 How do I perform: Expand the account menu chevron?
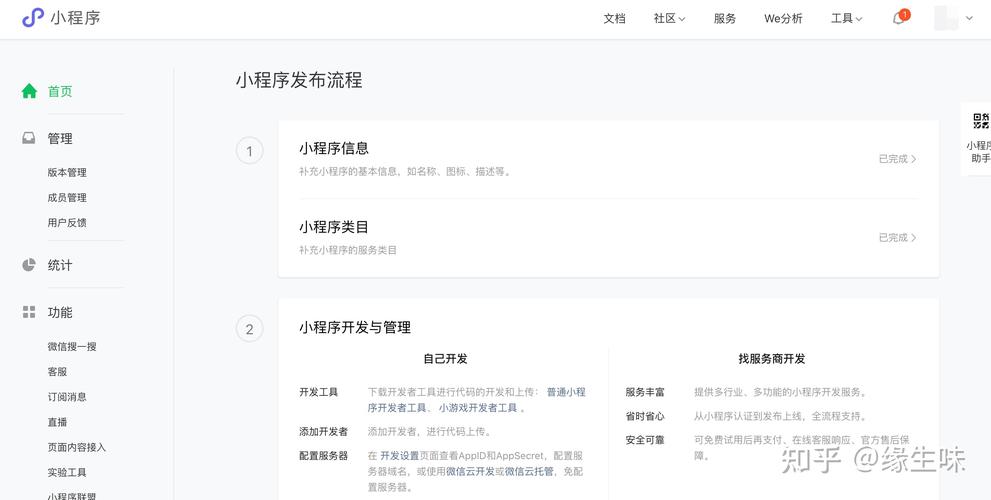(970, 18)
